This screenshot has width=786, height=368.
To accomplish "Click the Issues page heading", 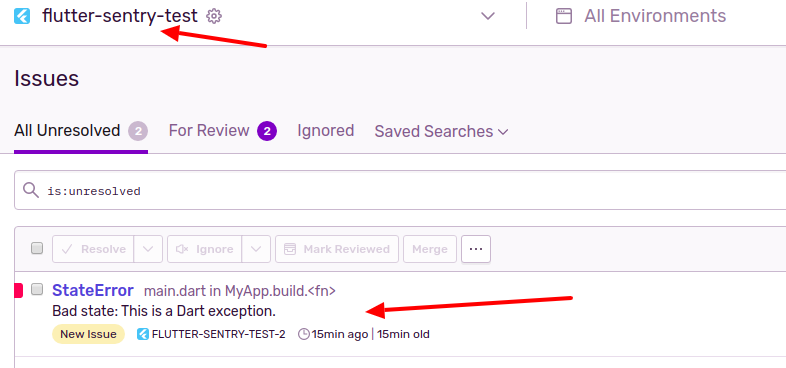I will tap(46, 79).
